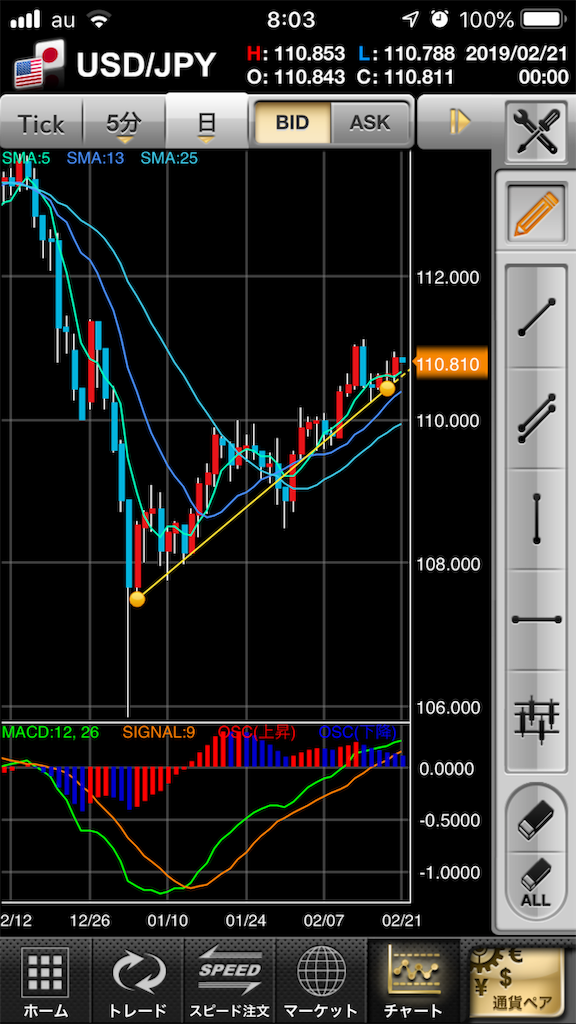
Task: Tap the 02/07 date axis label
Action: (x=325, y=921)
